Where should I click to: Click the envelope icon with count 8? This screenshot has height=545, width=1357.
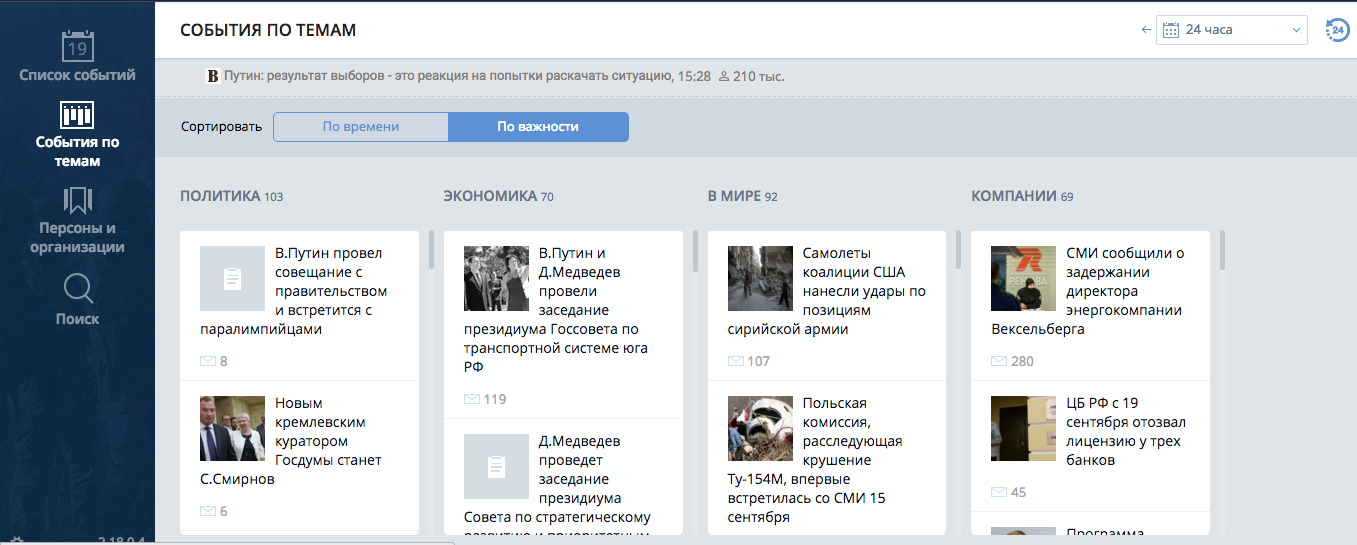[208, 361]
